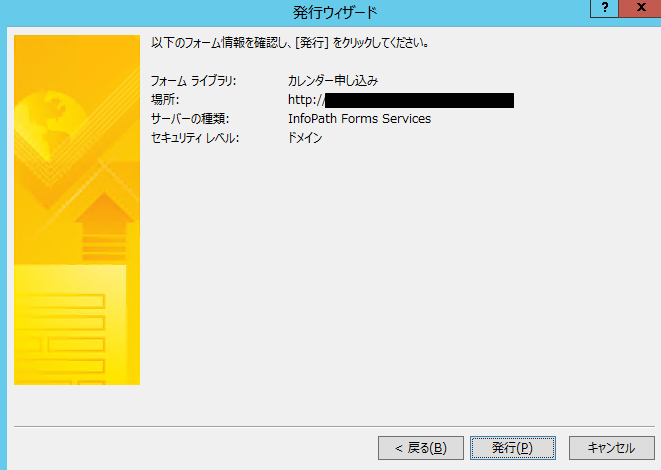Viewport: 661px width, 470px height.
Task: Click the サーバーの種類: label
Action: point(190,119)
